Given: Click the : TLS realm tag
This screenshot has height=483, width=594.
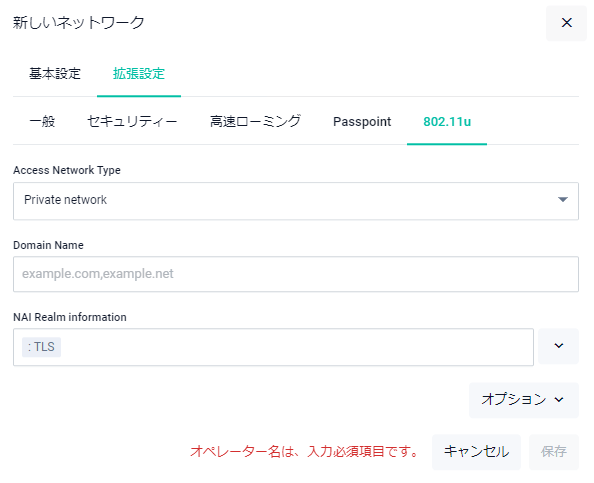Looking at the screenshot, I should [x=41, y=347].
